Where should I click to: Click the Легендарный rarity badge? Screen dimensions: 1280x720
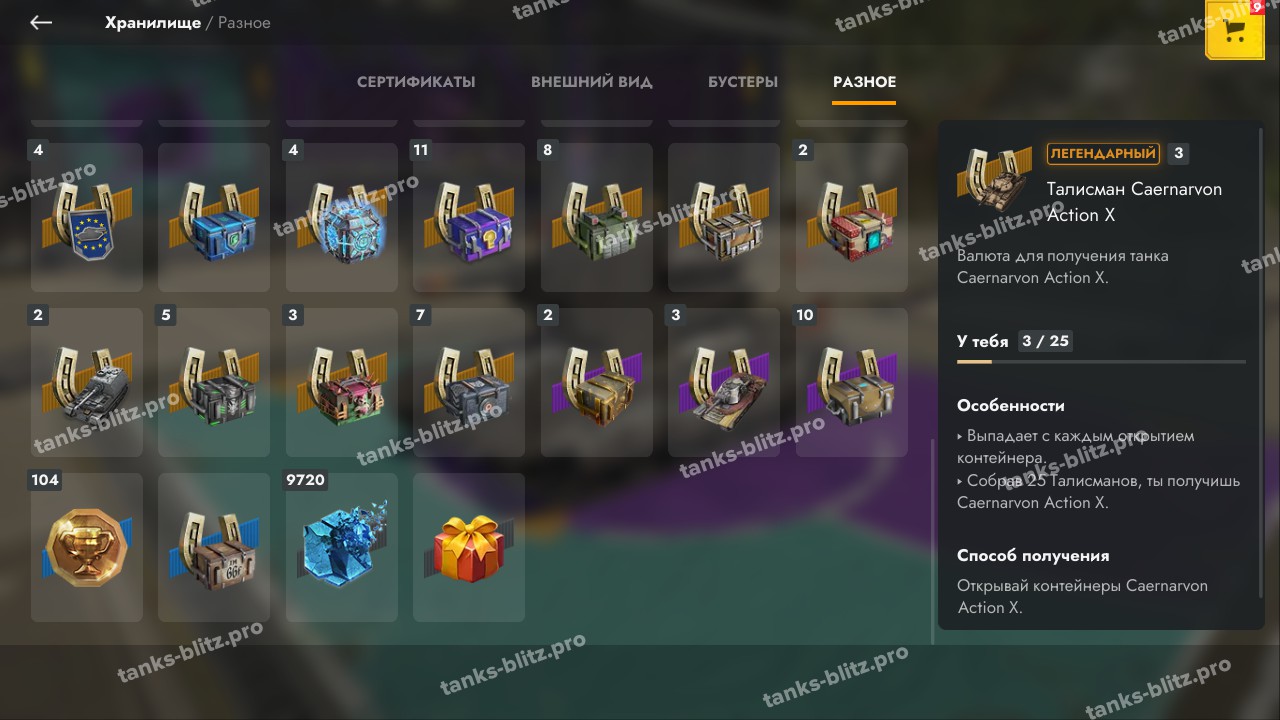(1103, 153)
